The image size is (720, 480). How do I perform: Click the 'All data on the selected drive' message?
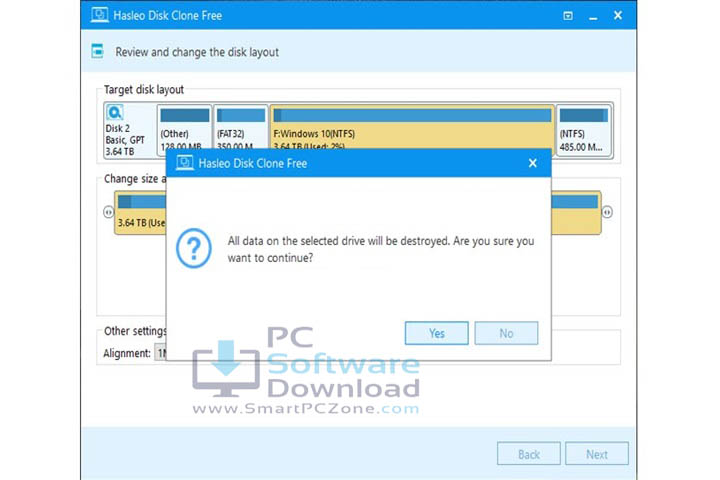[381, 249]
